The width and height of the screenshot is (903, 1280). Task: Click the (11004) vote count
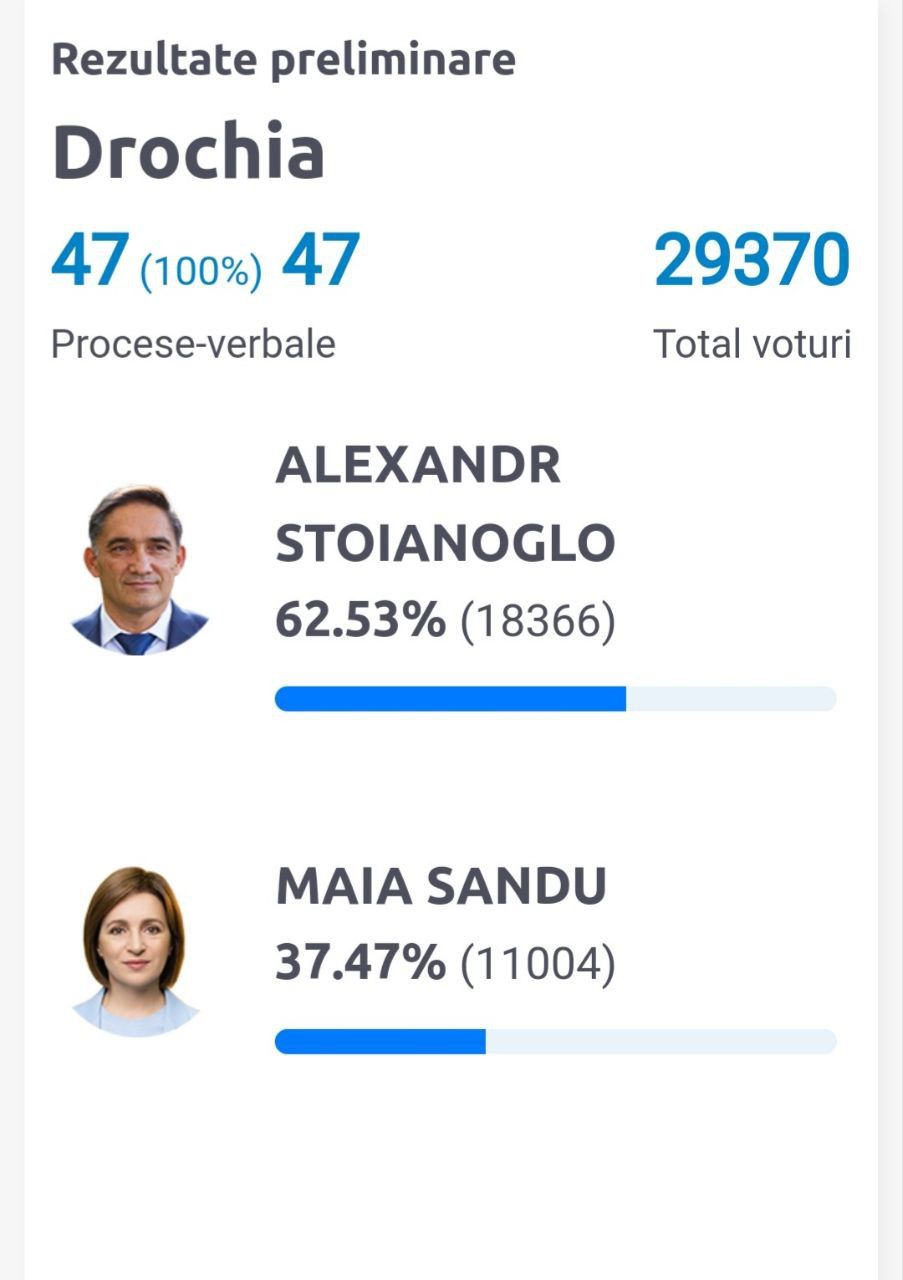[x=538, y=964]
